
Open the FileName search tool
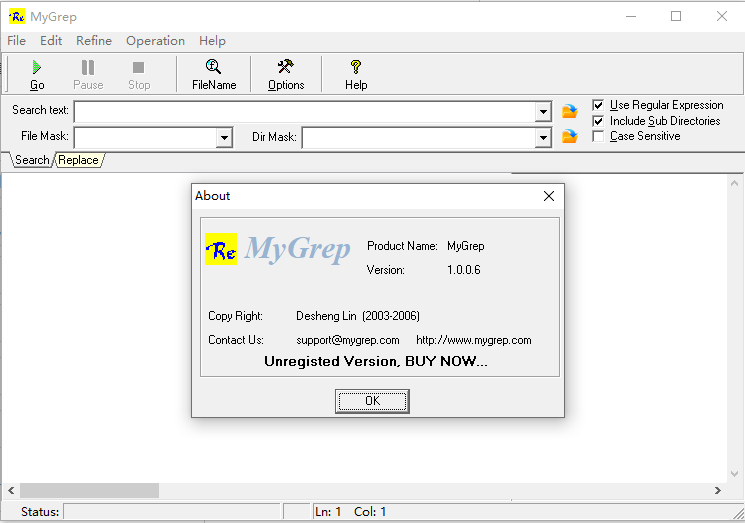click(x=214, y=75)
